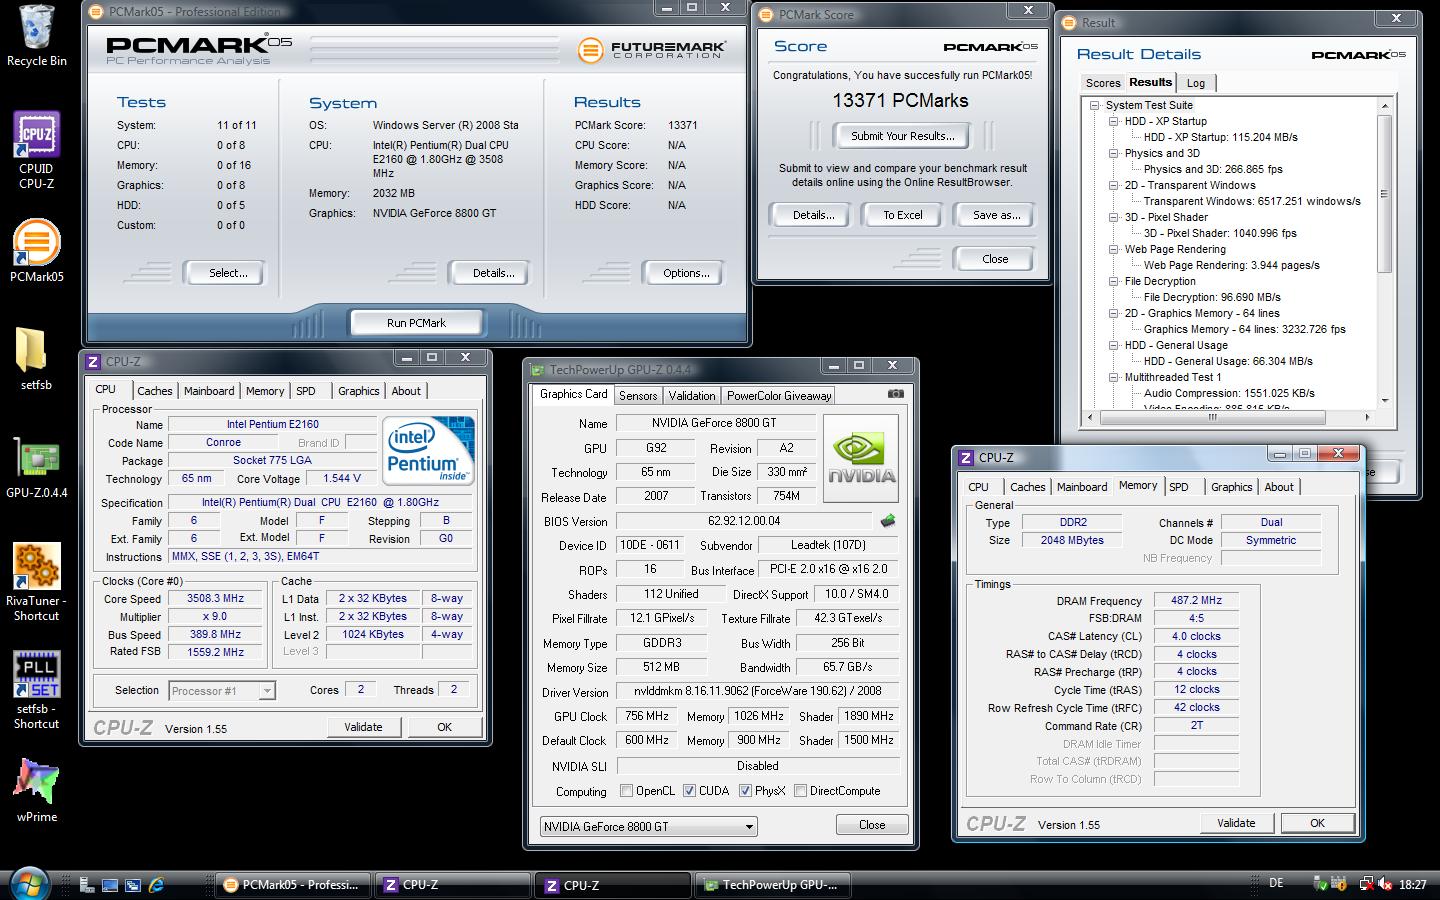Click Submit Your Results button
This screenshot has height=900, width=1440.
[902, 136]
